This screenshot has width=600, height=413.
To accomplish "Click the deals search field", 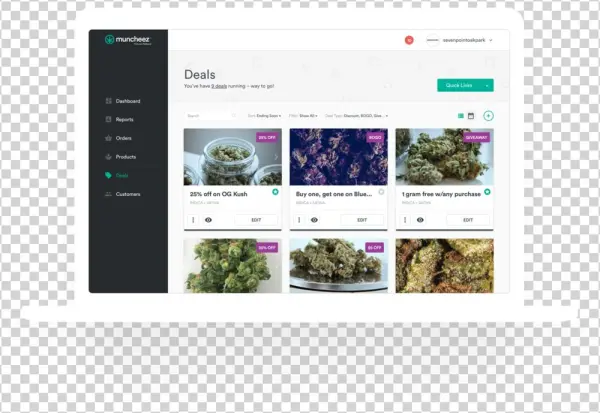I will [205, 116].
